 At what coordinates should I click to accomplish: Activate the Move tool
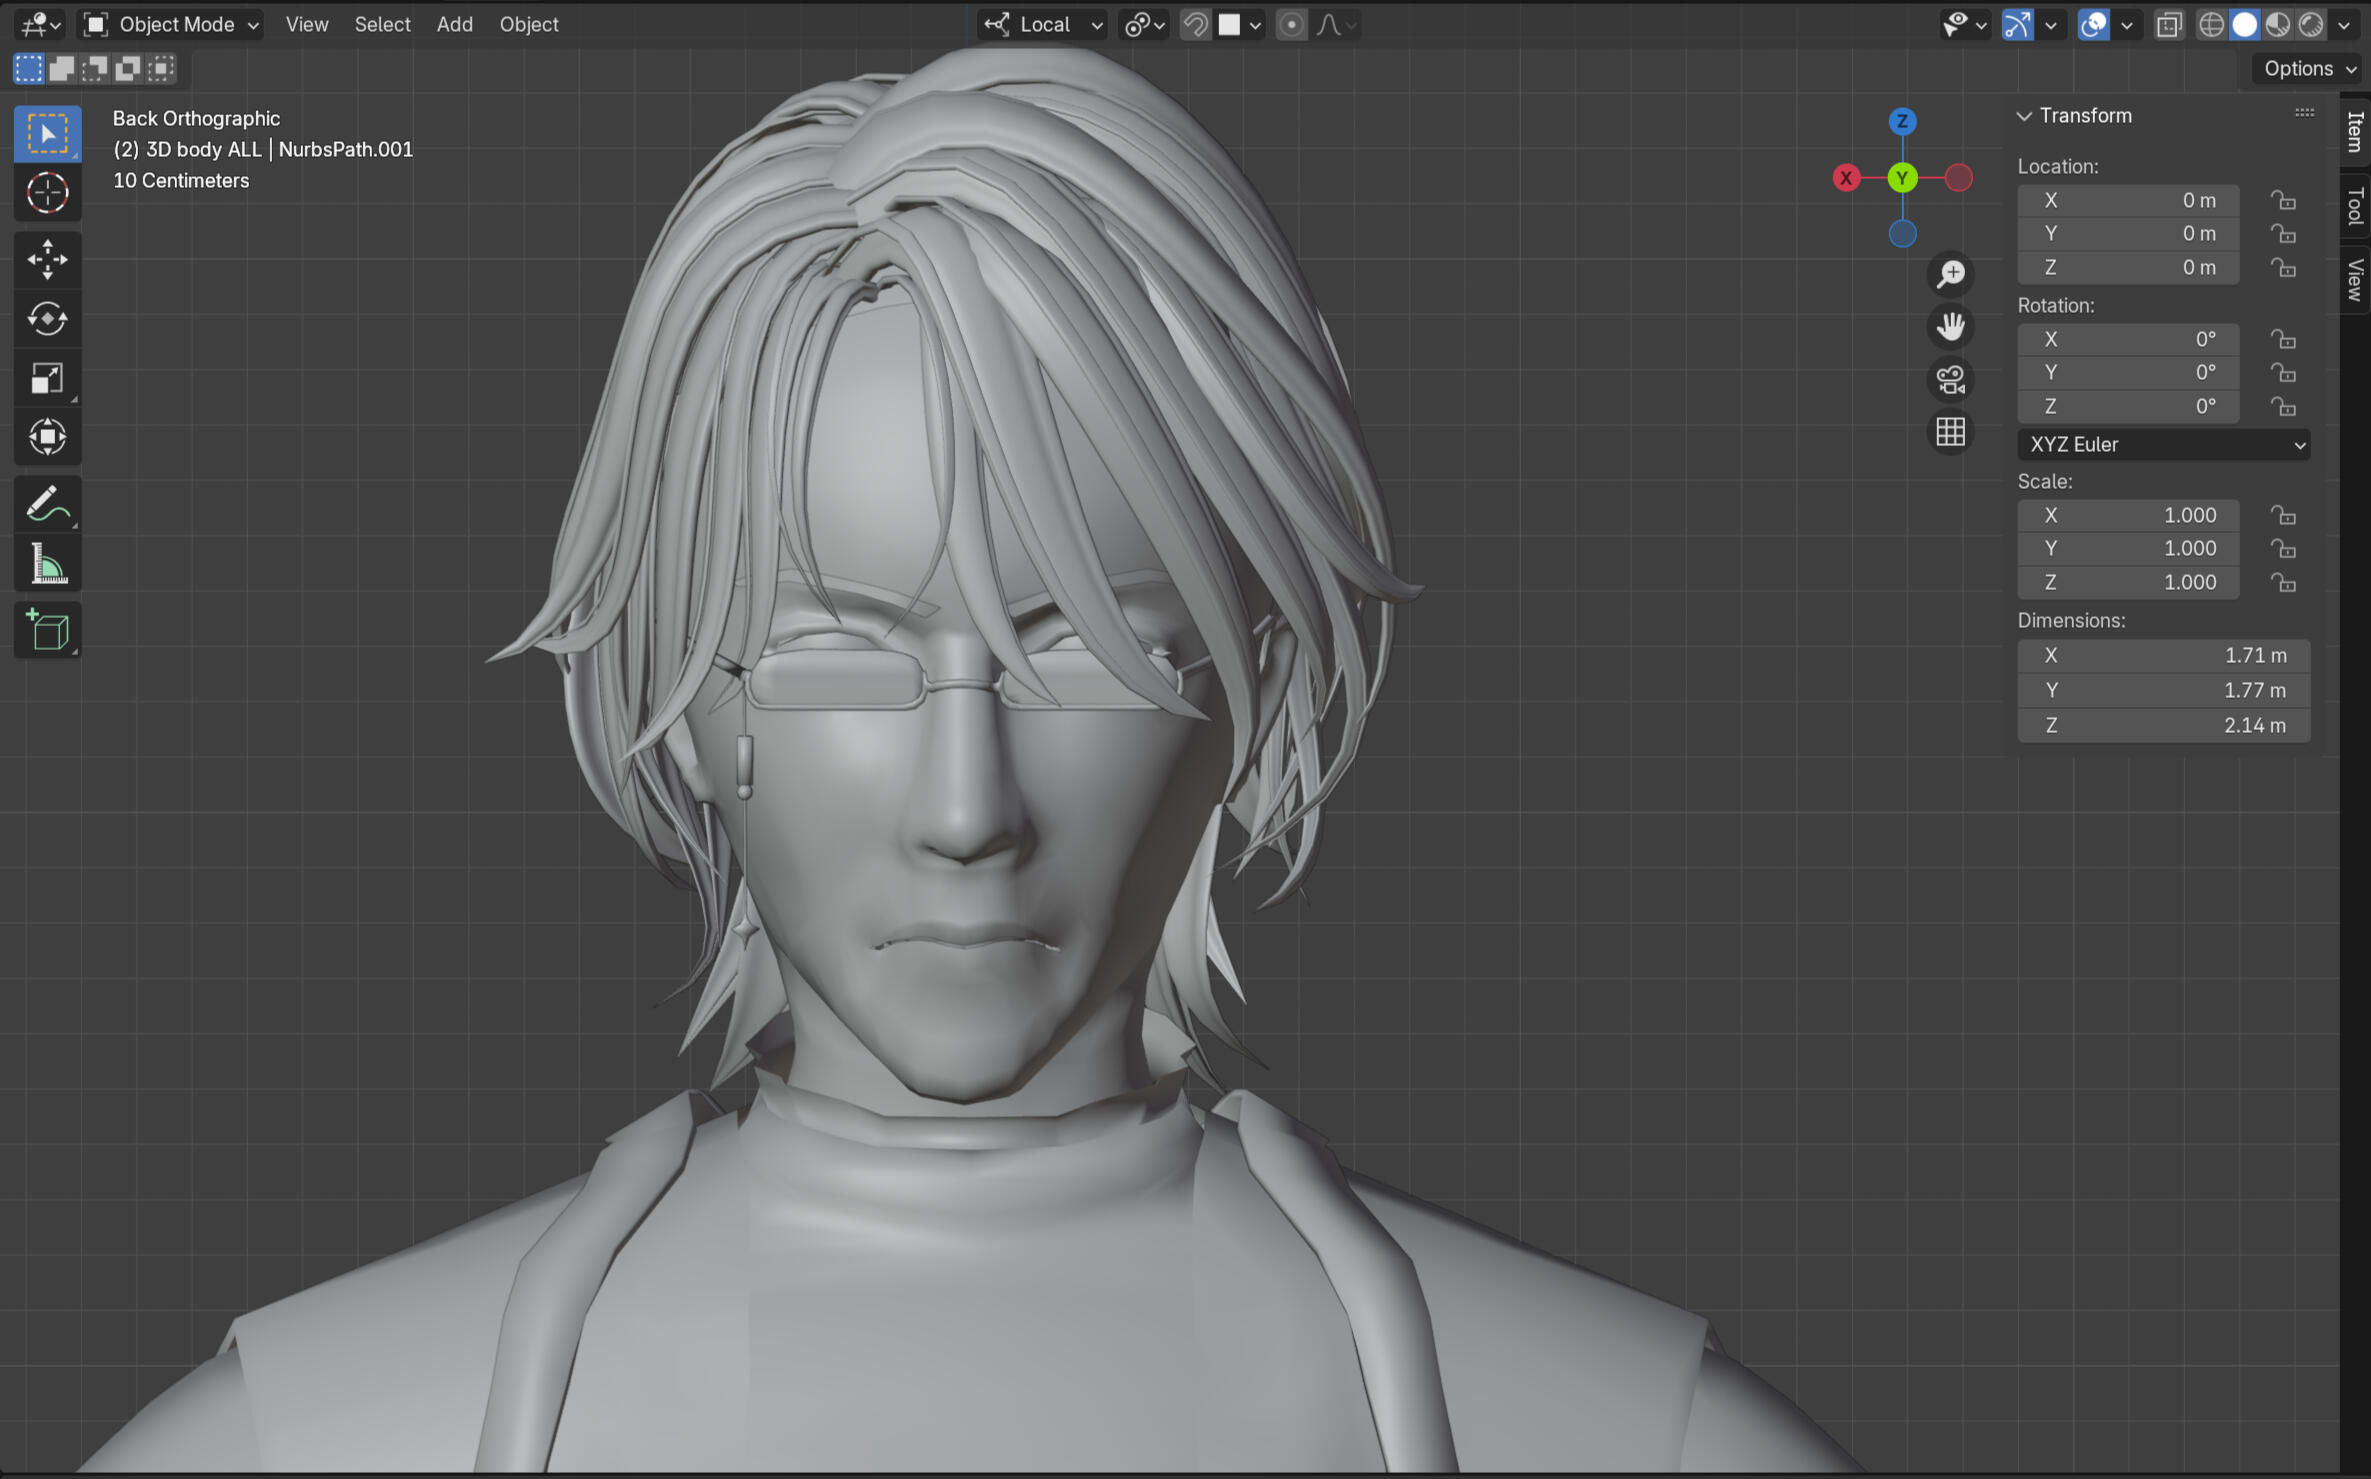47,259
